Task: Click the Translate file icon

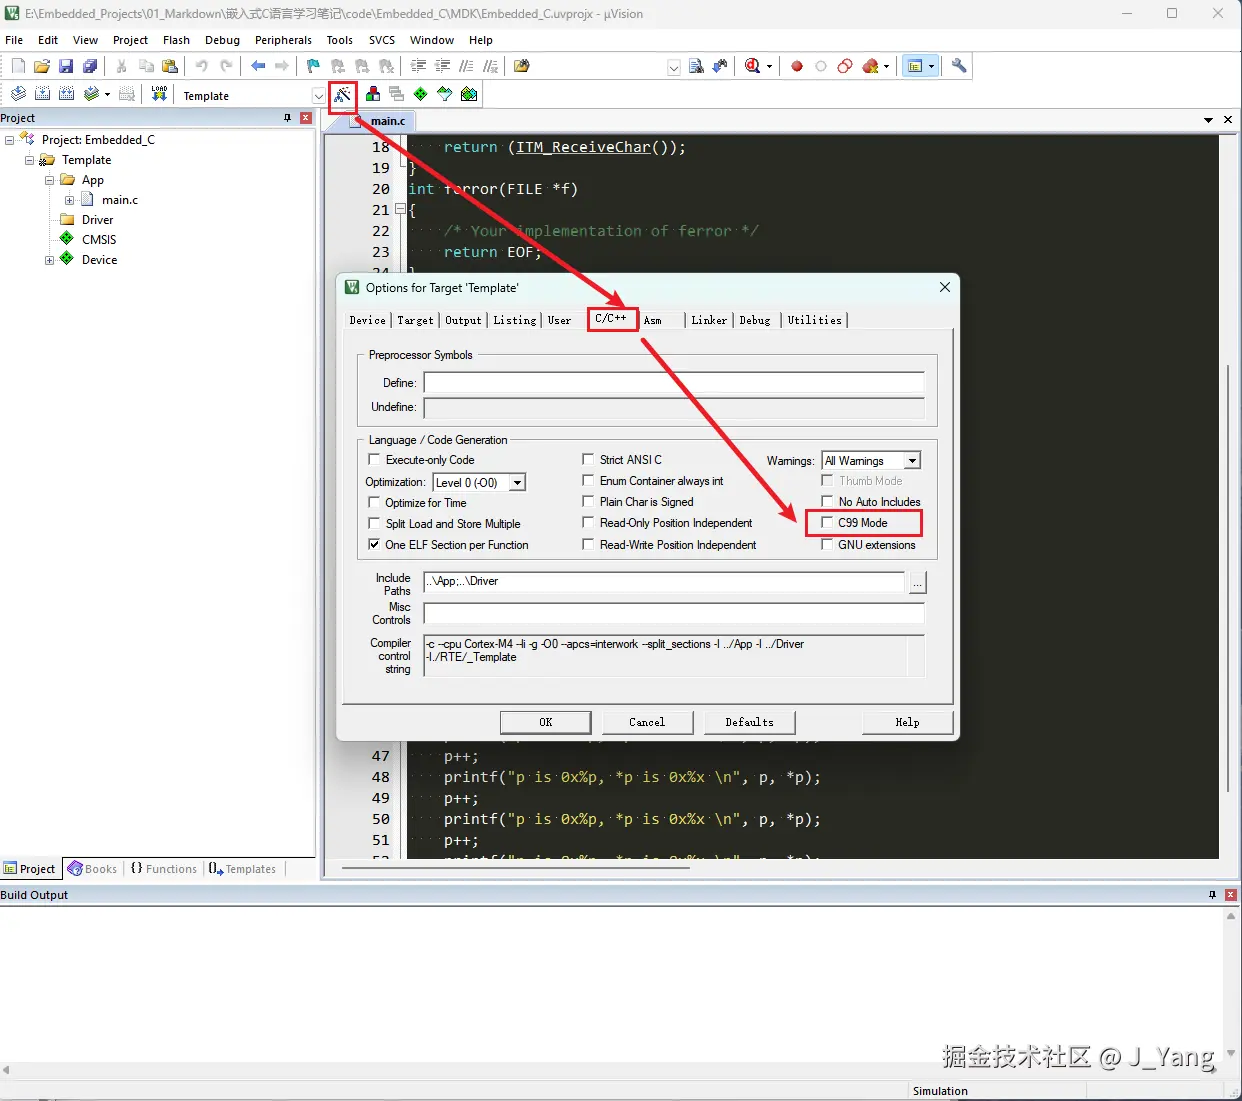Action: 18,94
